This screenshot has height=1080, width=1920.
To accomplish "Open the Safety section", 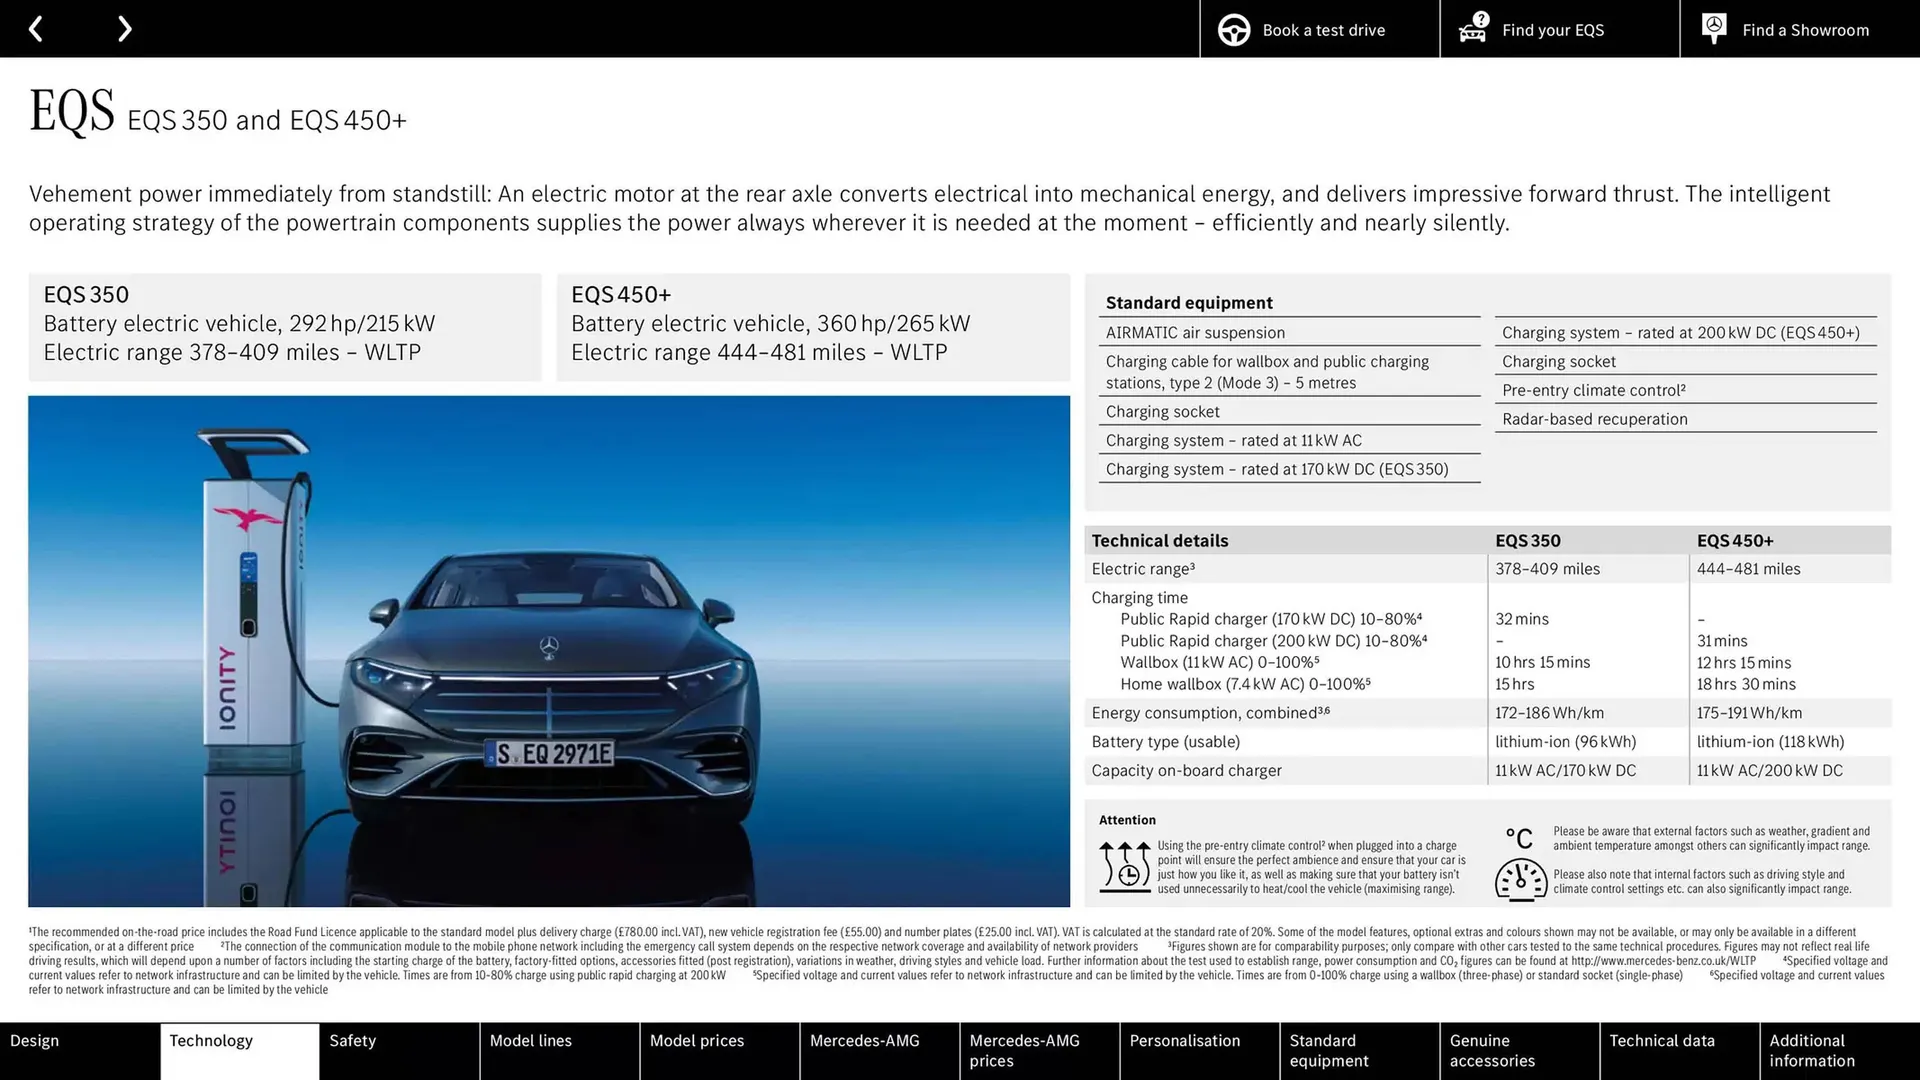I will click(399, 1051).
